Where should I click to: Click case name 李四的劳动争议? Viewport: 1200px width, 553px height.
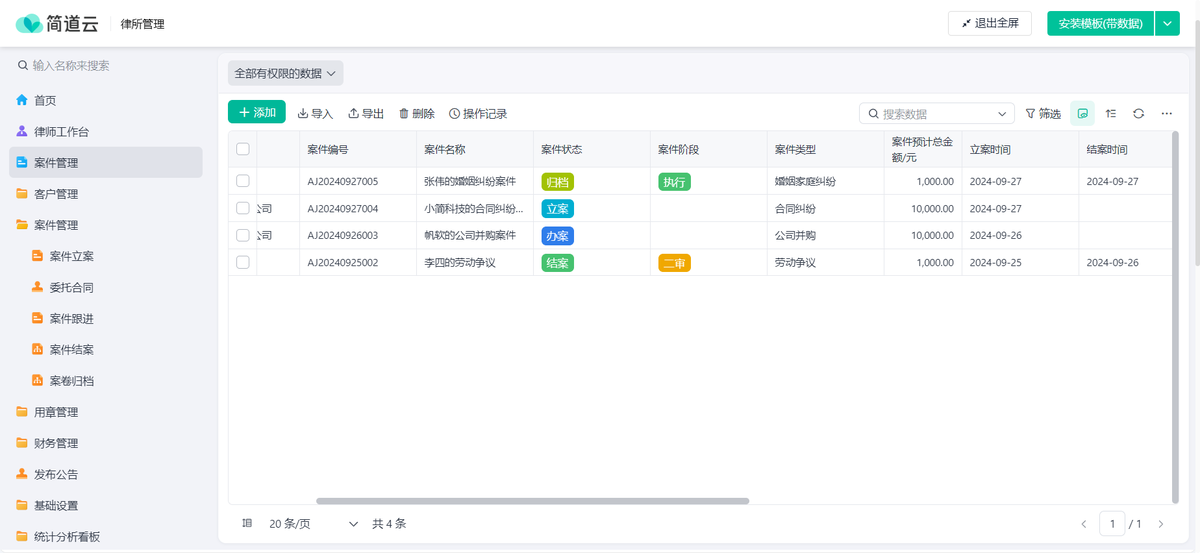pyautogui.click(x=460, y=263)
